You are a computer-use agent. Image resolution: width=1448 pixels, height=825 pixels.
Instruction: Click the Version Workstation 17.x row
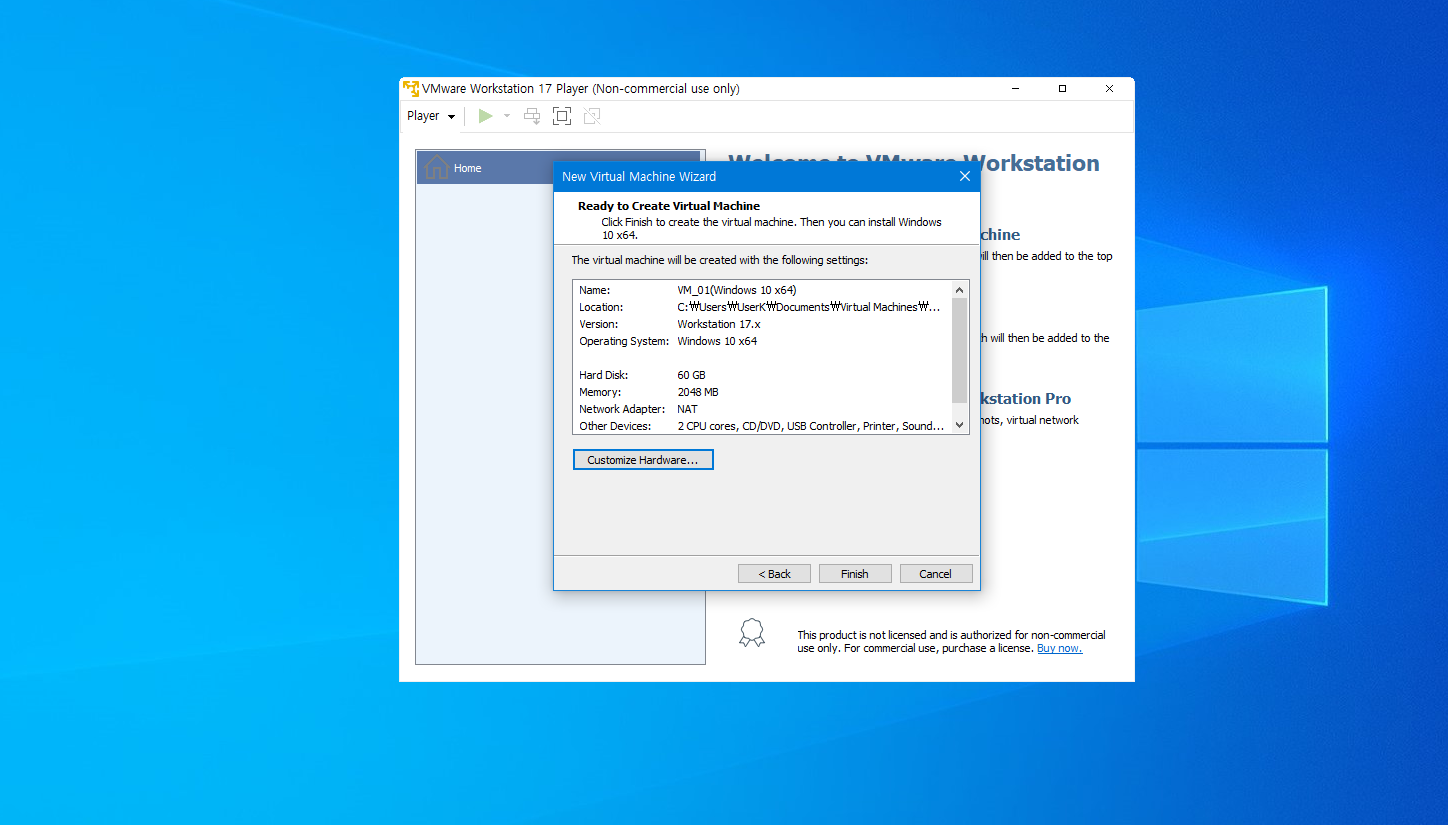pos(763,324)
